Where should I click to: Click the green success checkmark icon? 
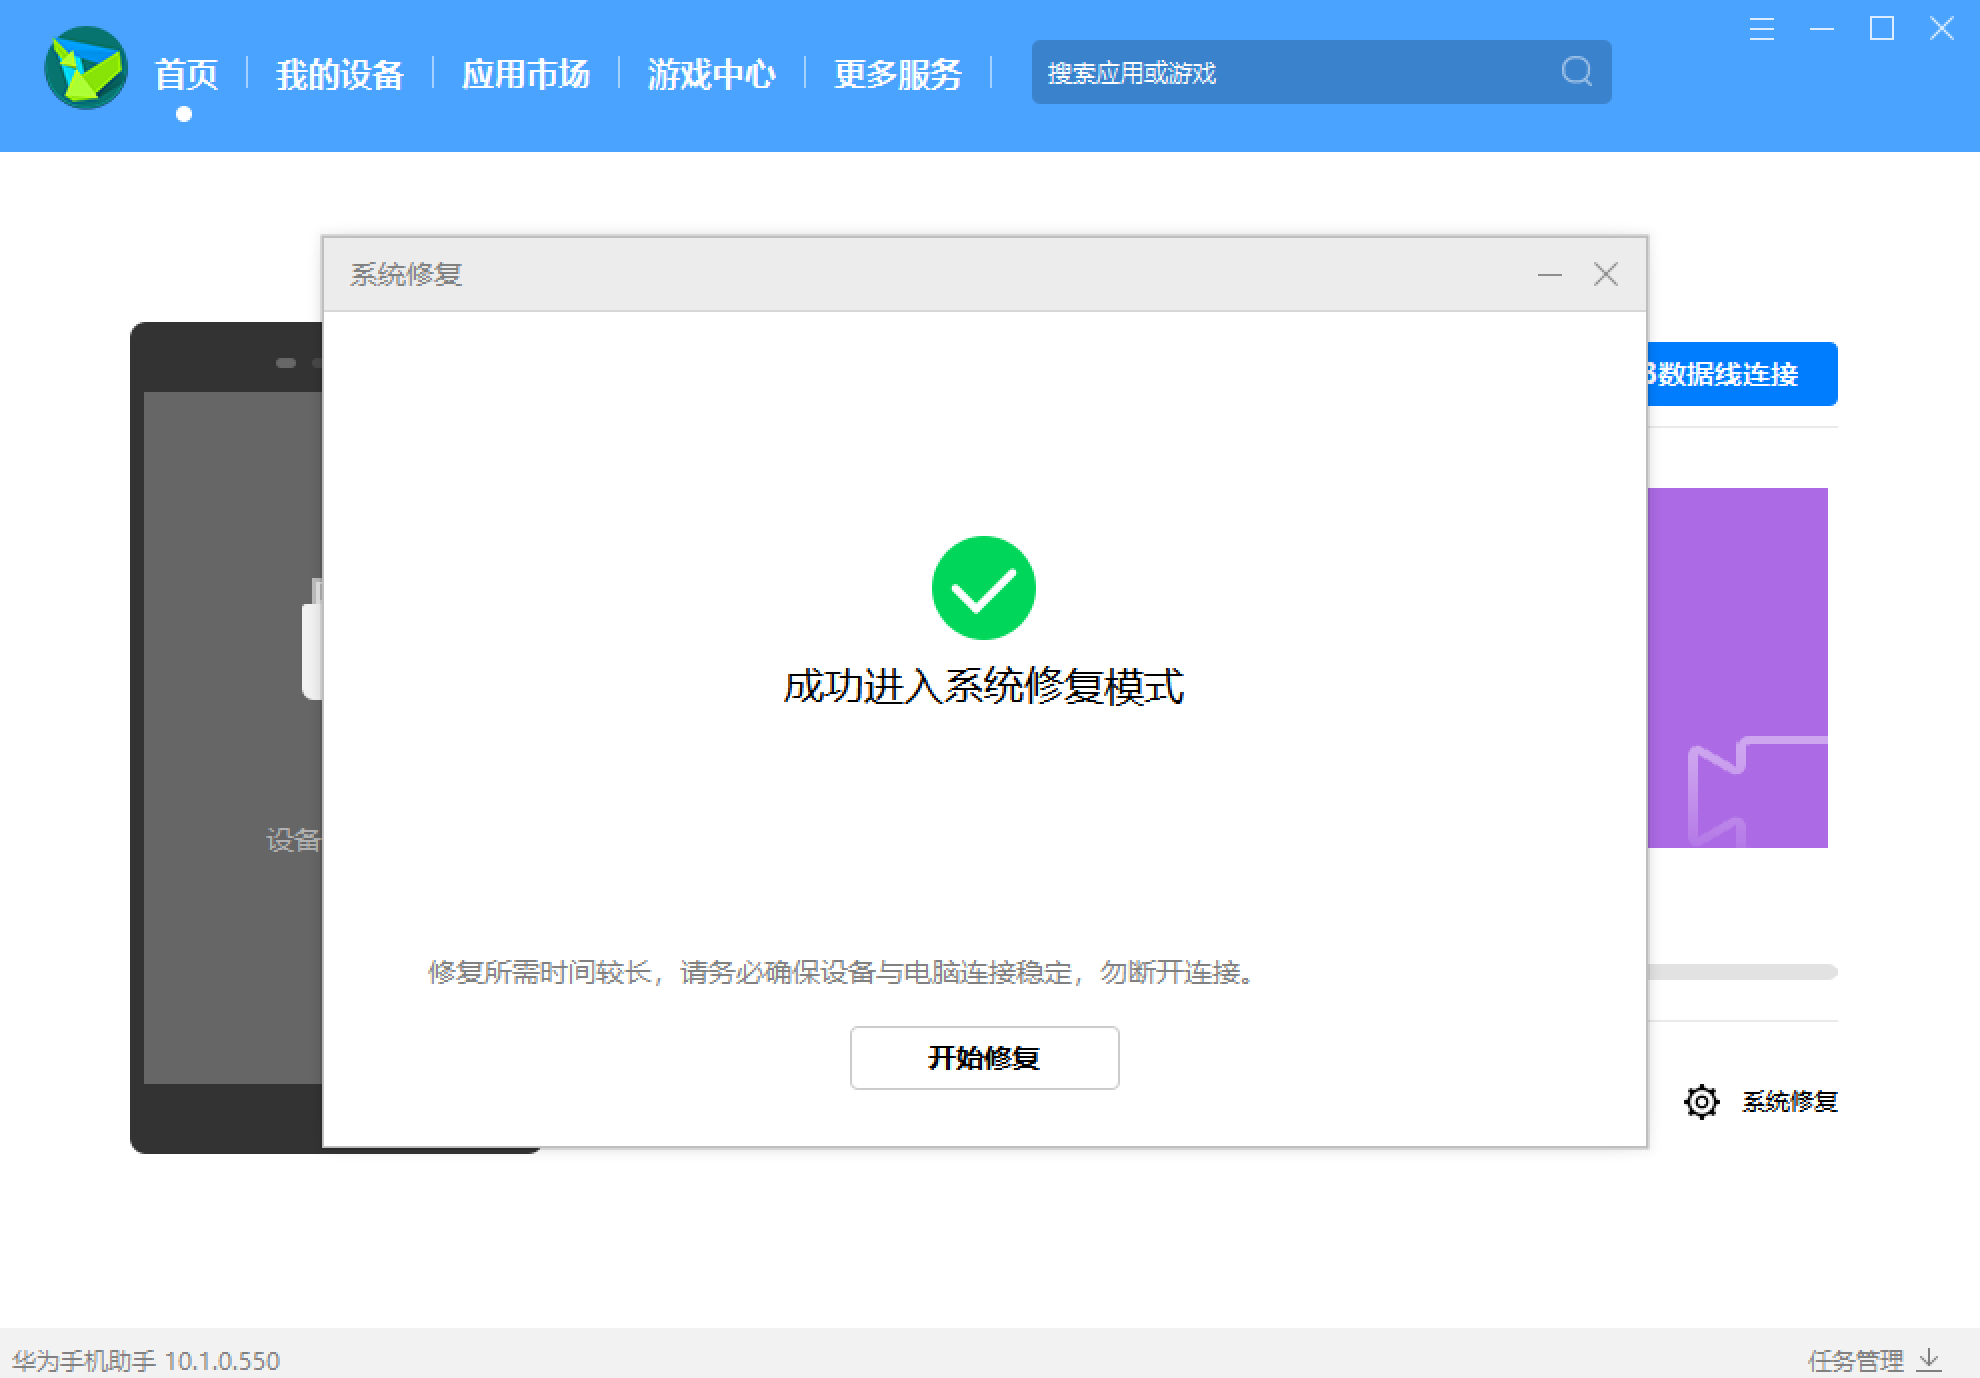tap(984, 588)
